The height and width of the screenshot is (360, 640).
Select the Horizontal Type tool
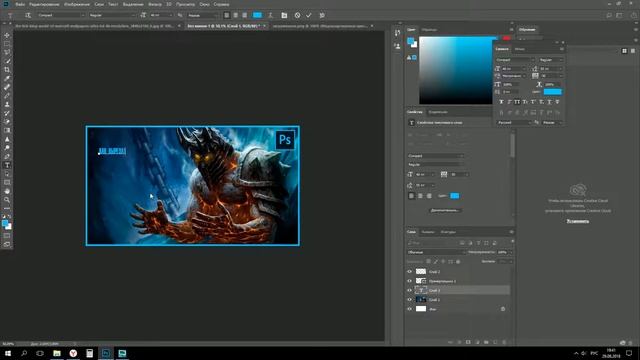point(7,165)
